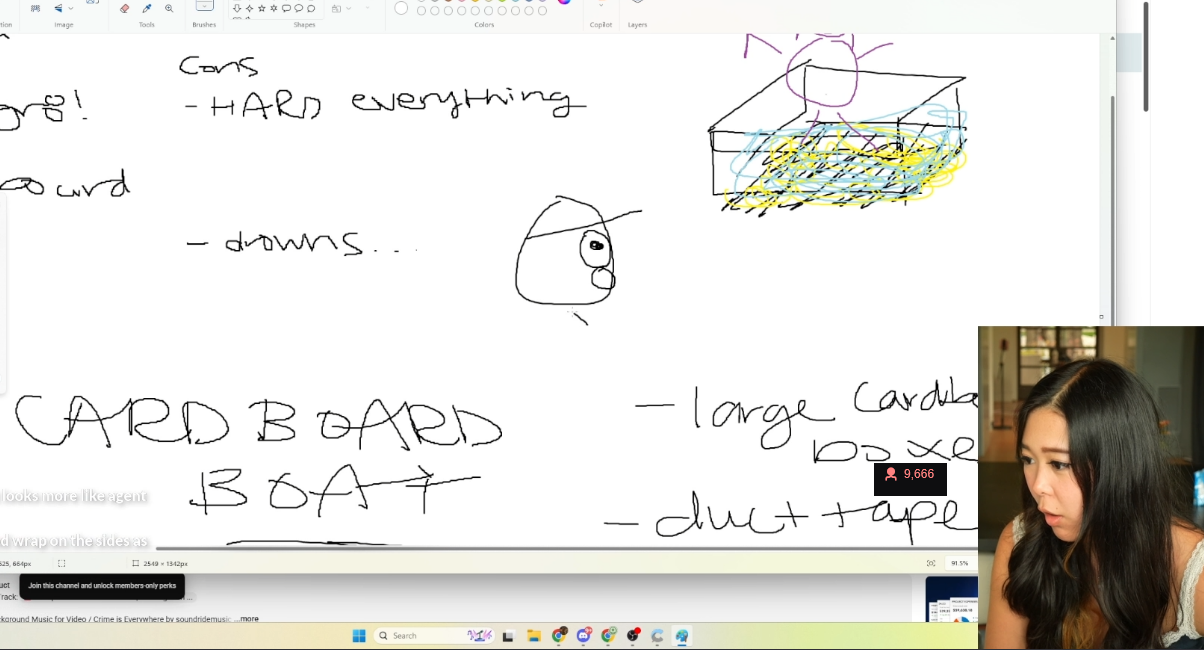Click the rotate/flip icon in Image group
The height and width of the screenshot is (650, 1204).
point(59,8)
